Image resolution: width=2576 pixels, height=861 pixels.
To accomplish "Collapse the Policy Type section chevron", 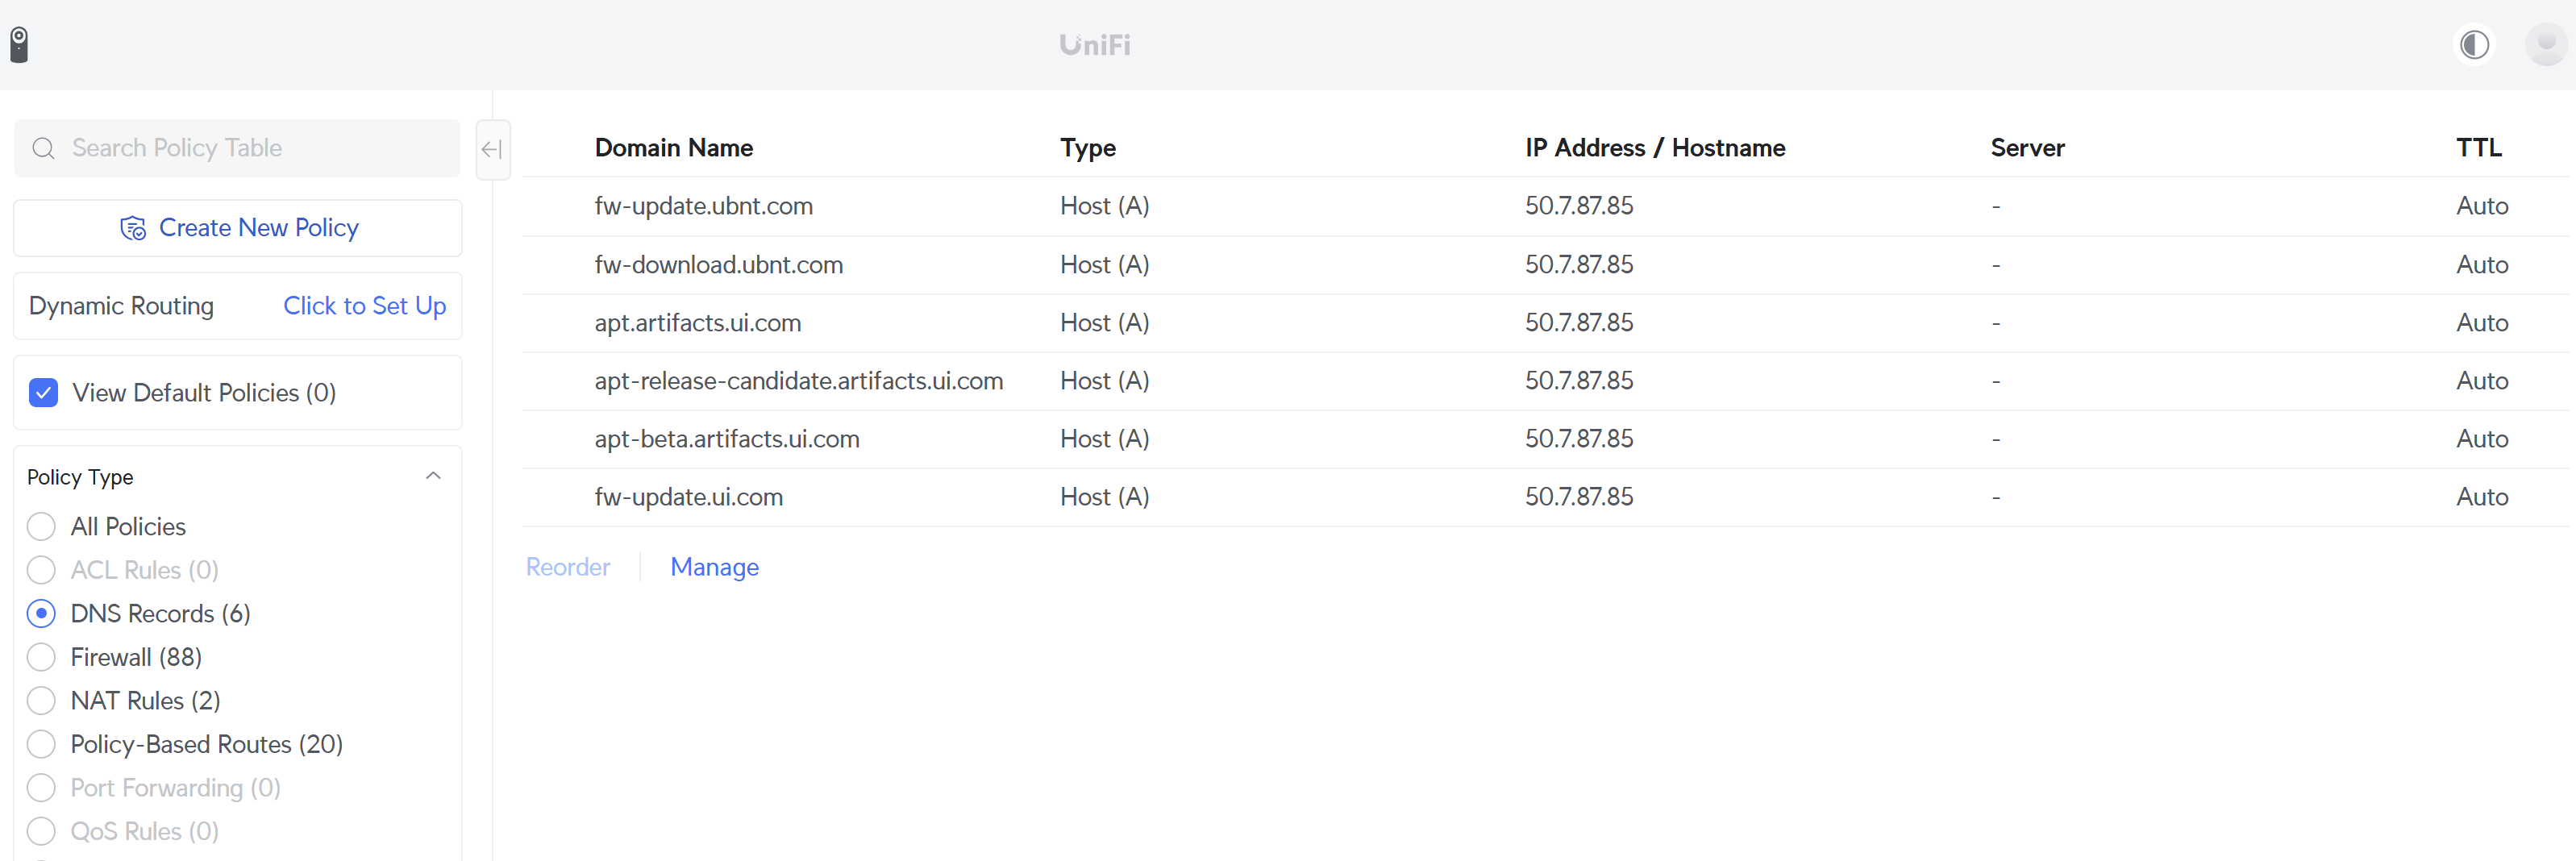I will (x=433, y=476).
